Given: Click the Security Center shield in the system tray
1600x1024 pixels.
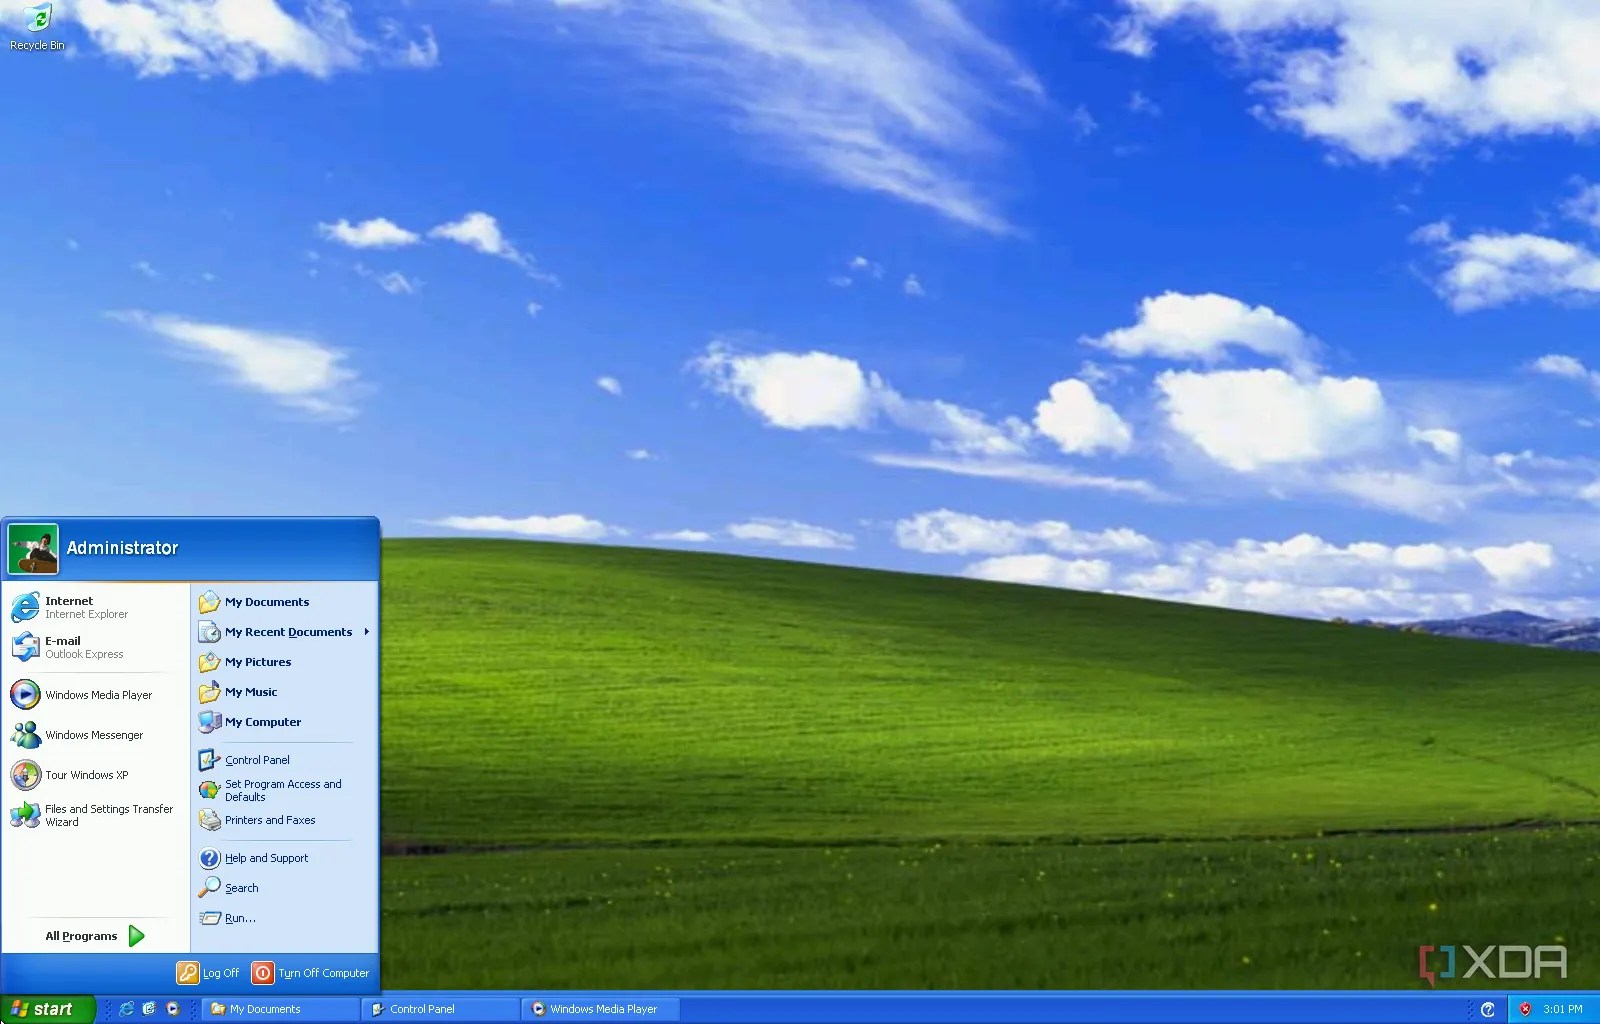Looking at the screenshot, I should 1526,1009.
